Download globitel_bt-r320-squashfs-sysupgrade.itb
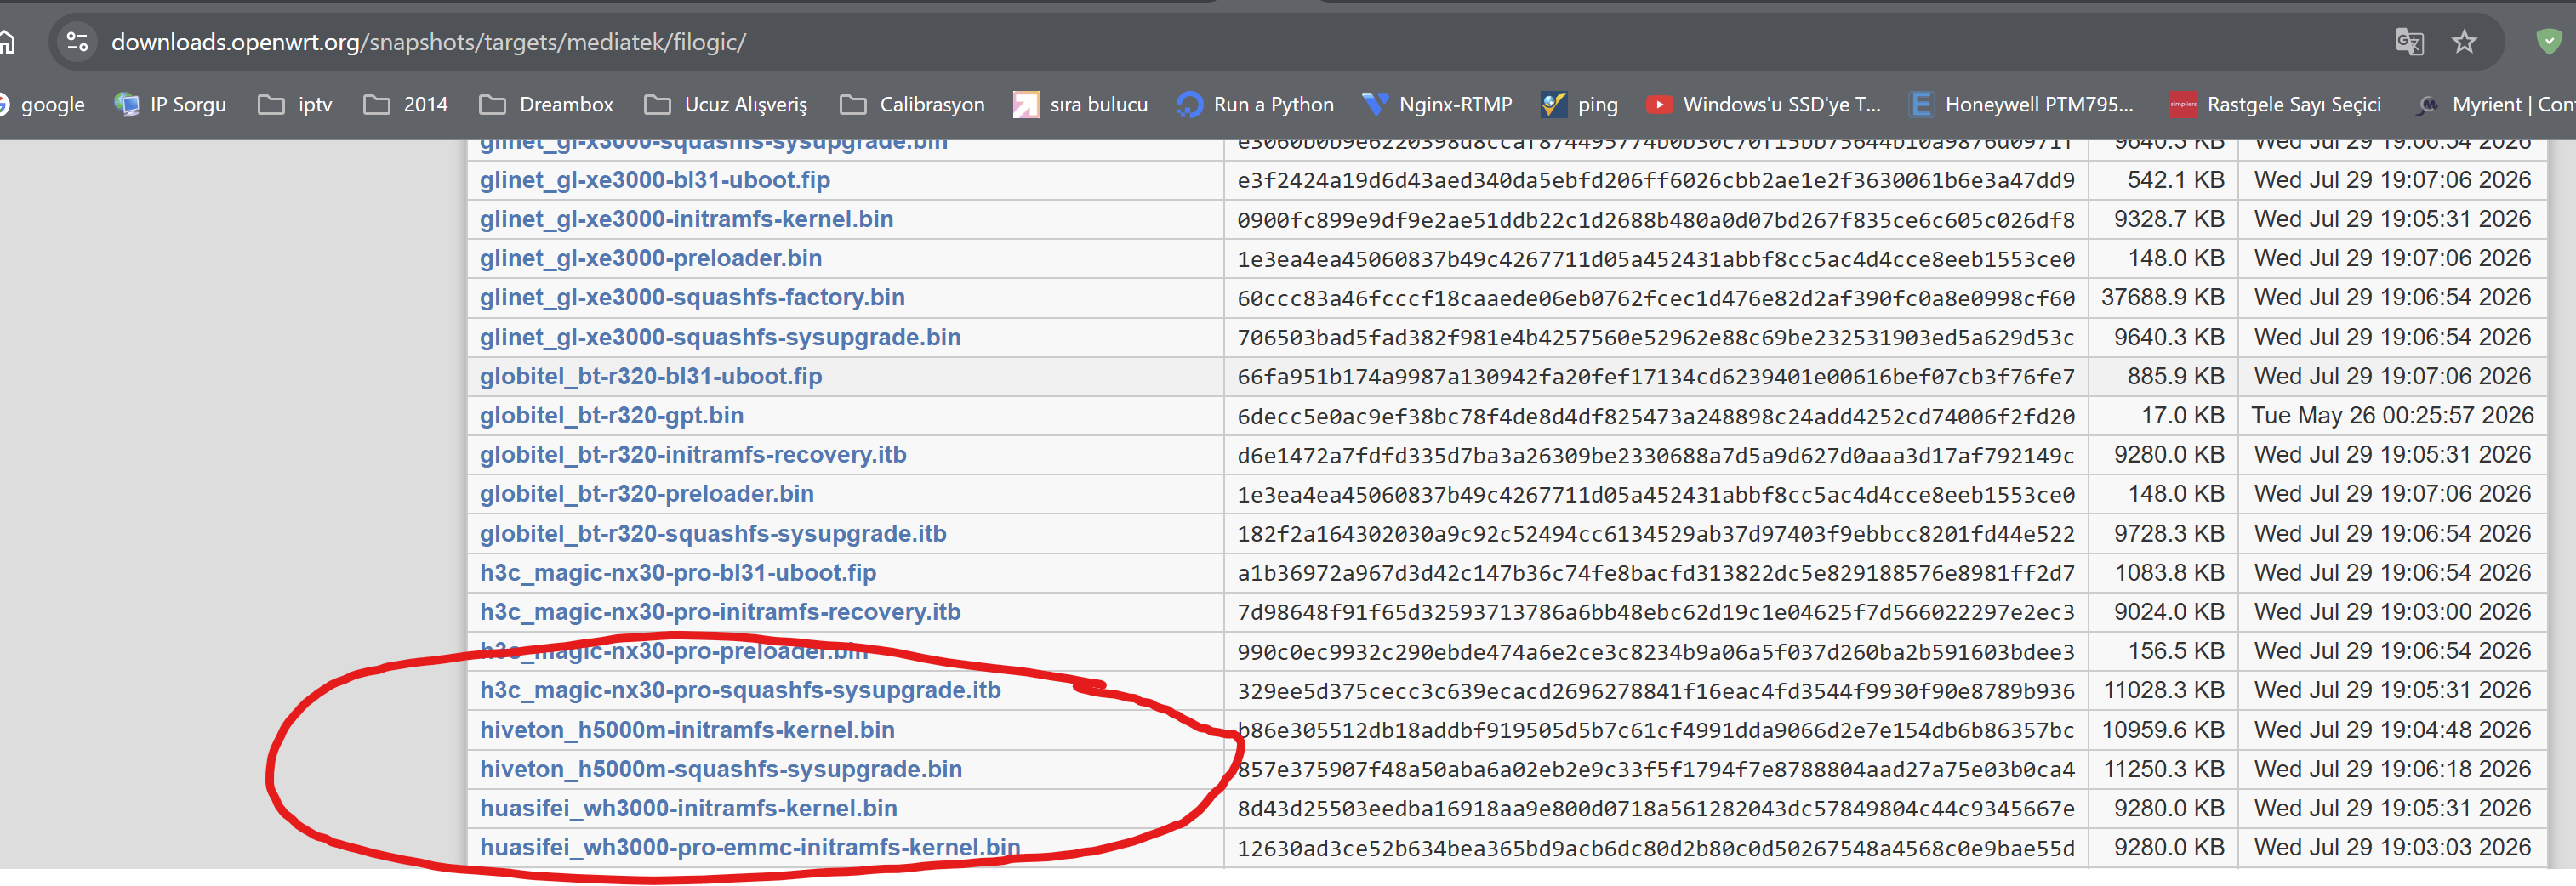The height and width of the screenshot is (886, 2576). point(713,533)
